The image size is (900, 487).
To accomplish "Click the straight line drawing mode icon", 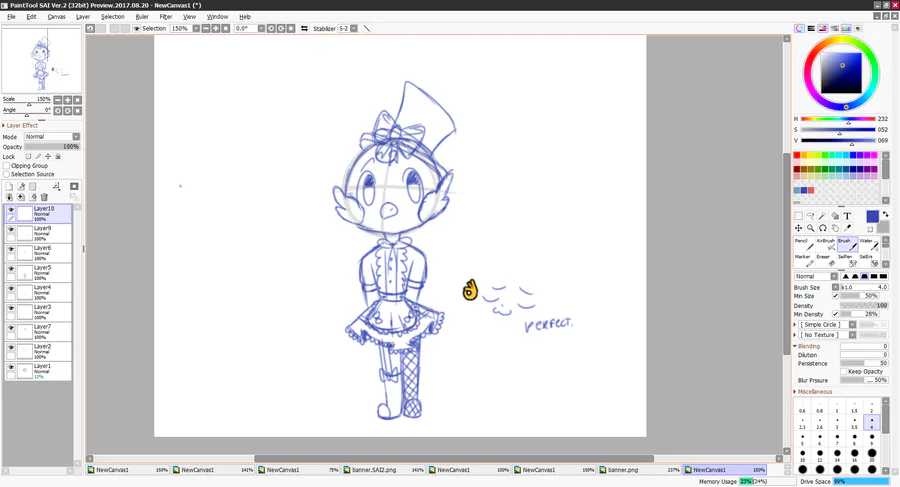I will click(x=367, y=28).
